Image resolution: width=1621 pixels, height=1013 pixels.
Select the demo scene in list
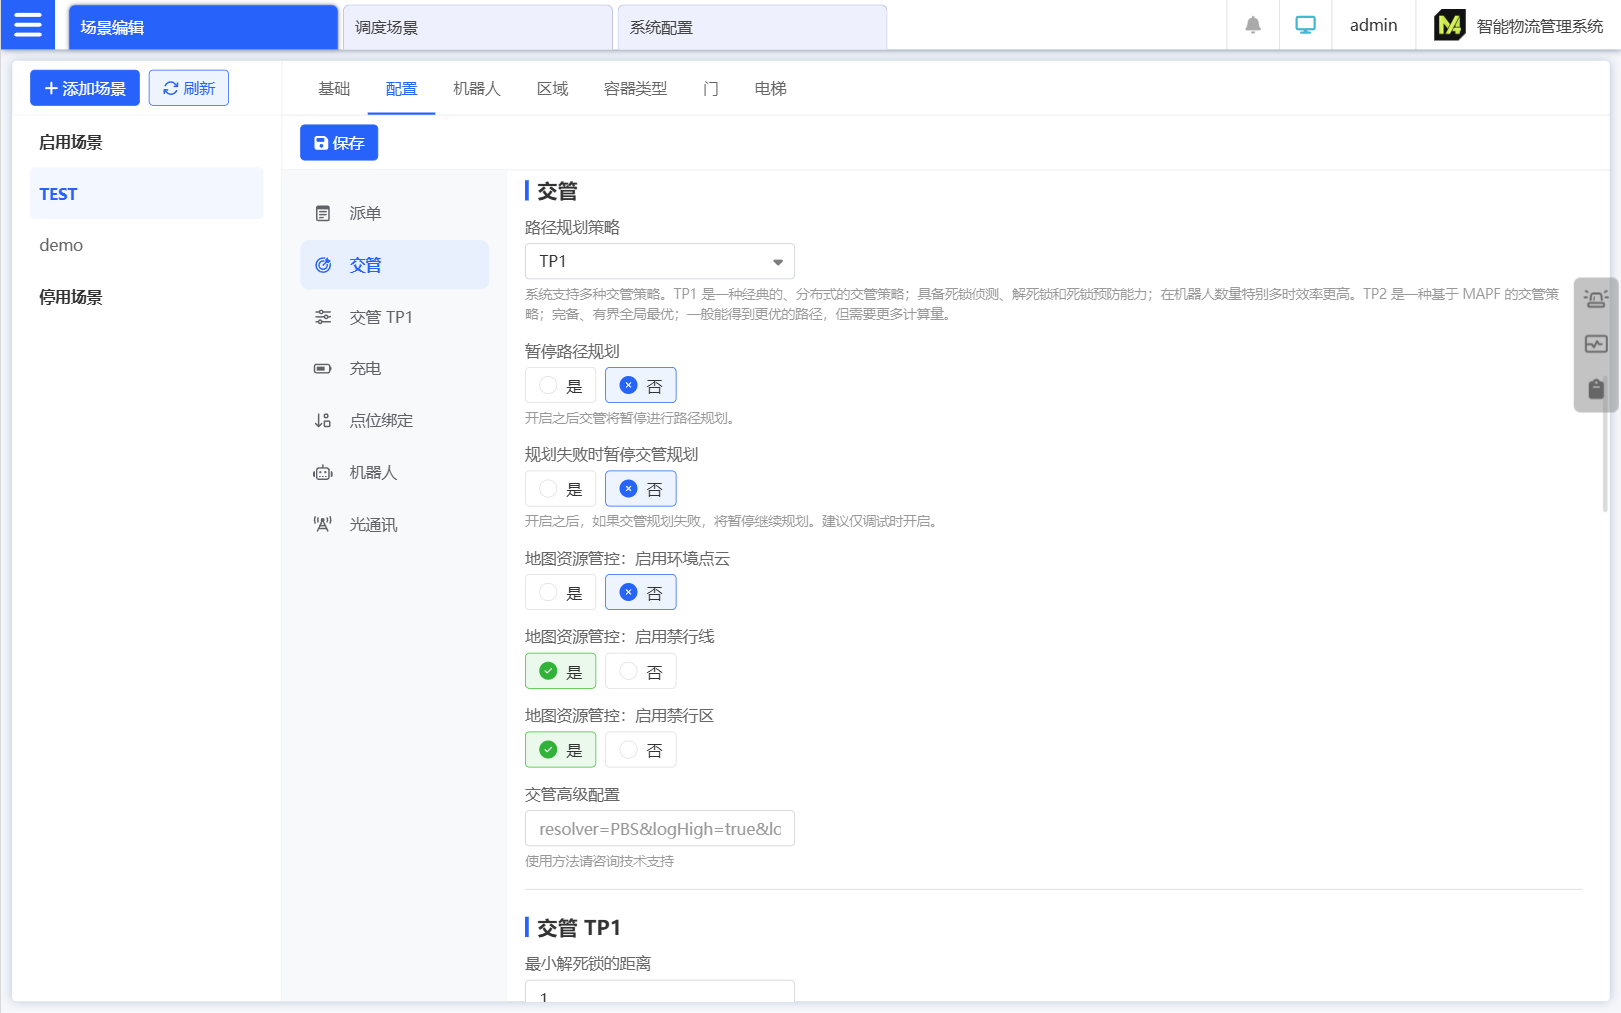tap(61, 246)
